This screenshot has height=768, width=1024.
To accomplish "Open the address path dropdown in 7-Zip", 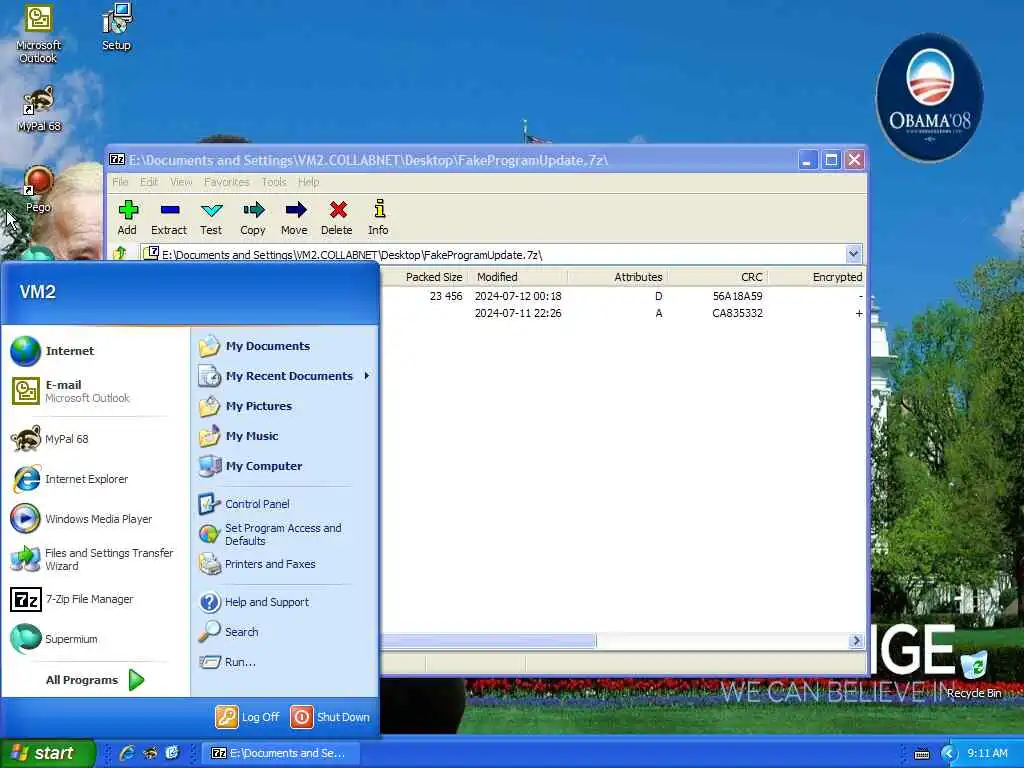I will 853,254.
